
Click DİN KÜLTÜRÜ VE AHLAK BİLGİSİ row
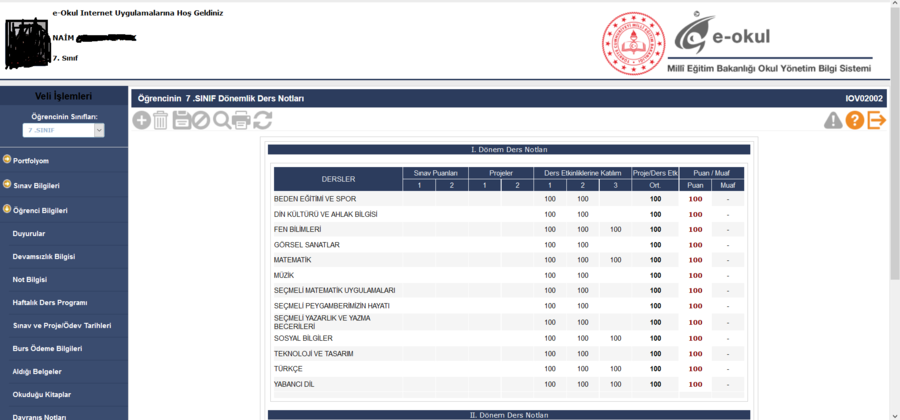click(509, 215)
